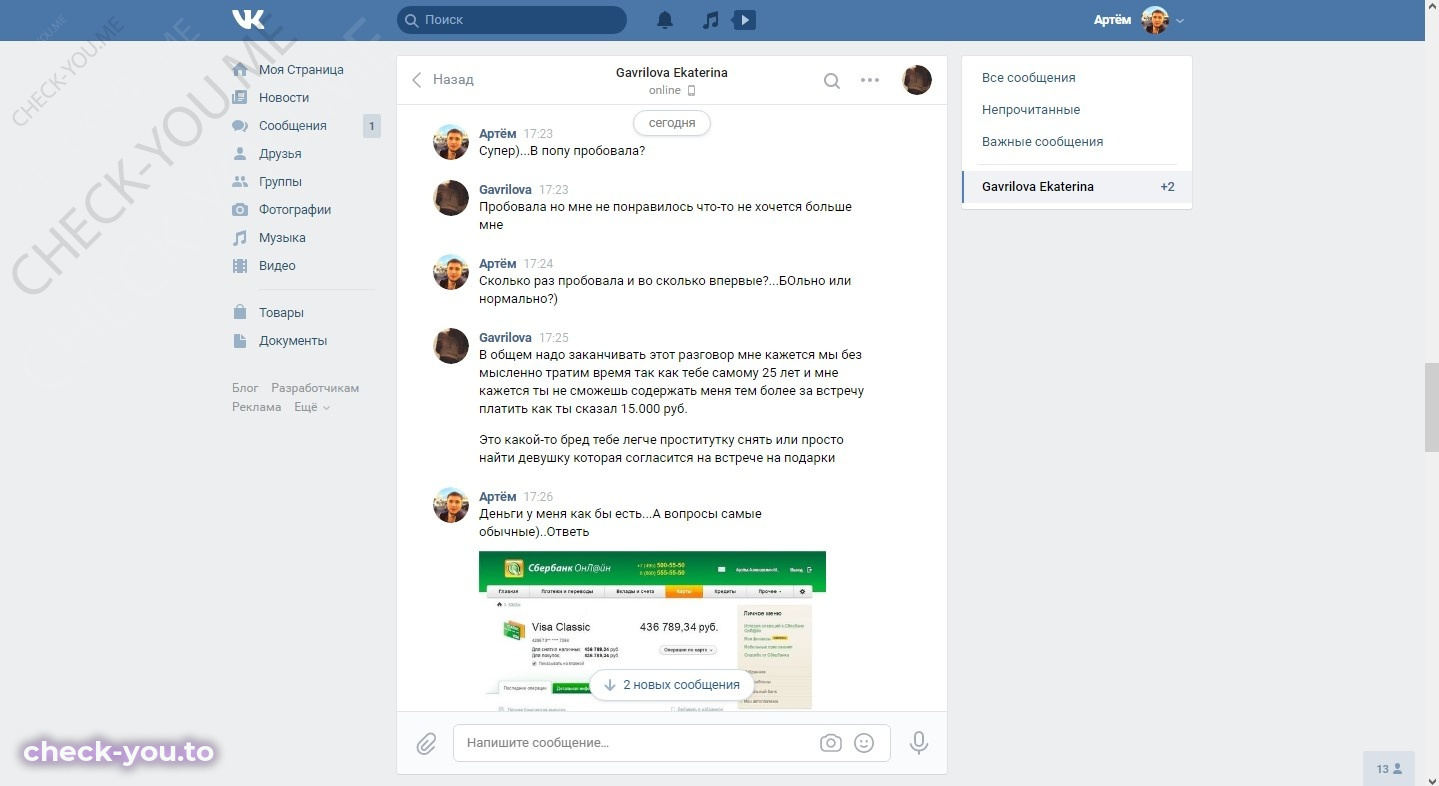
Task: Select Gavrilova Ekaterina conversation tab
Action: (x=1077, y=187)
